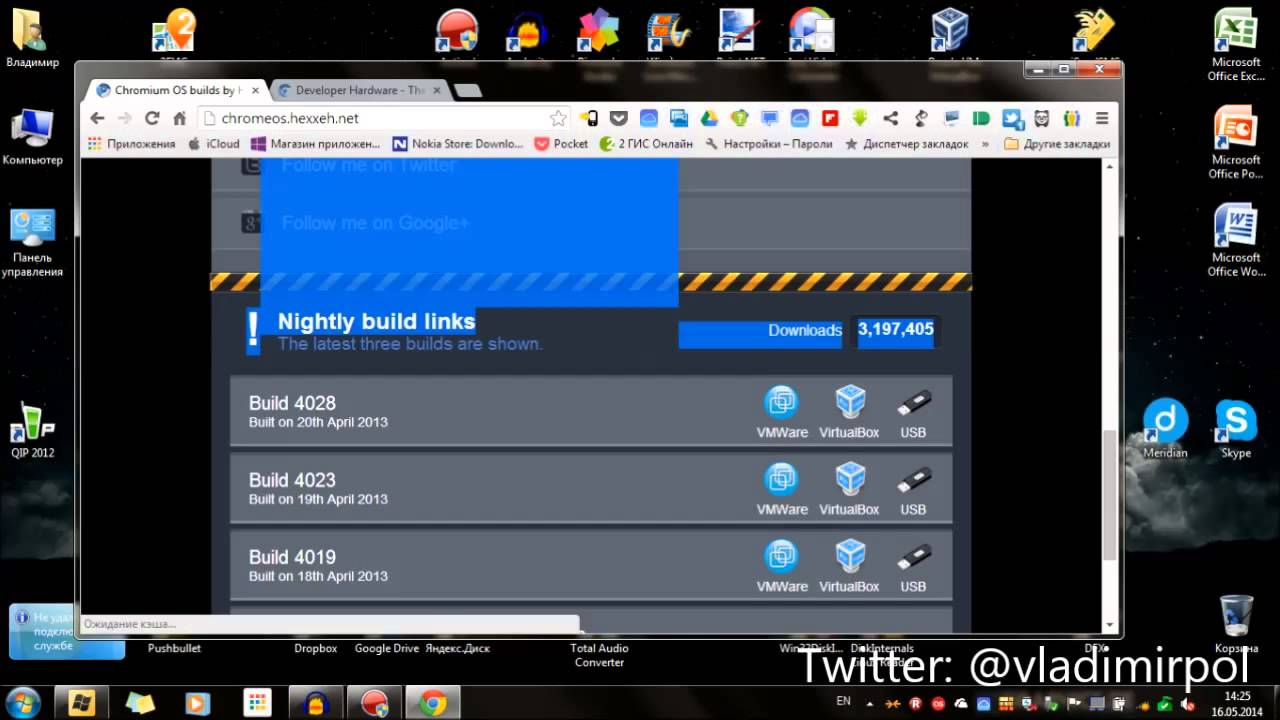
Task: Open the 2 ГИС Онлайн bookmark
Action: [x=646, y=144]
